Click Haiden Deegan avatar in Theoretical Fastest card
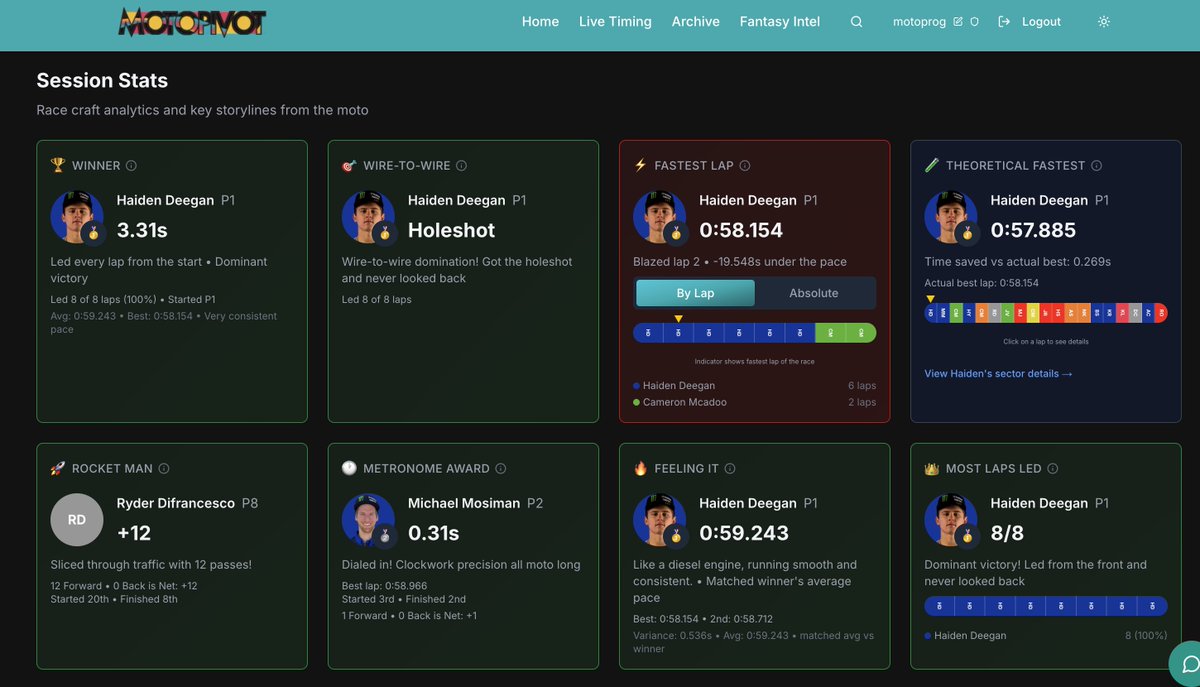 click(x=951, y=217)
